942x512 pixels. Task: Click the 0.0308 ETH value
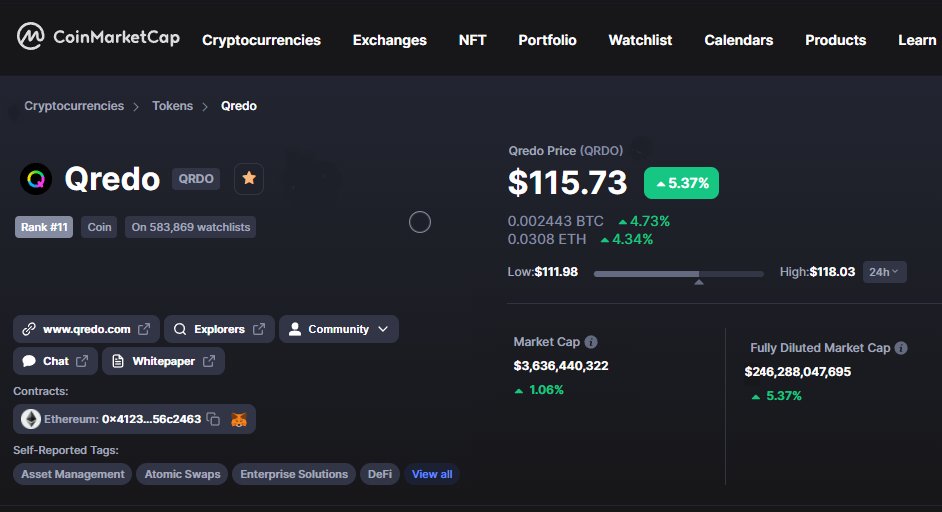[x=547, y=239]
